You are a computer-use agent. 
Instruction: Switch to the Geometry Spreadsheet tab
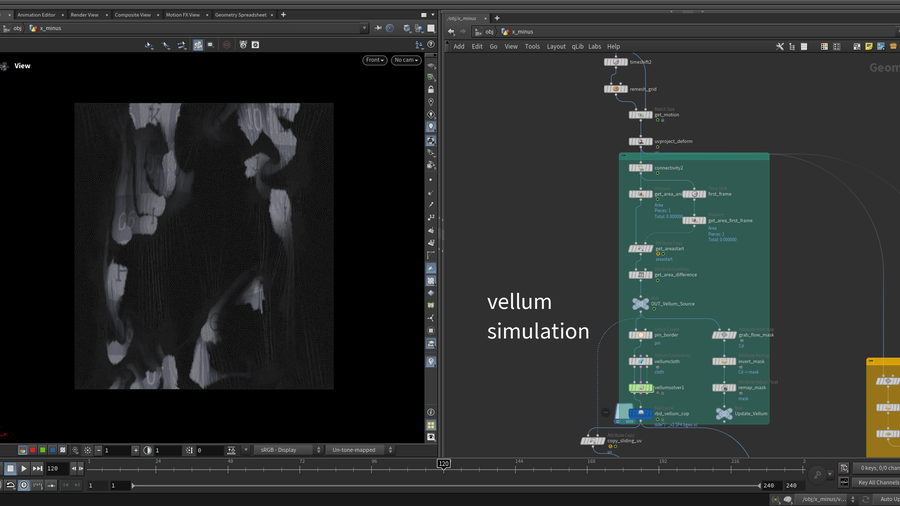click(x=240, y=15)
